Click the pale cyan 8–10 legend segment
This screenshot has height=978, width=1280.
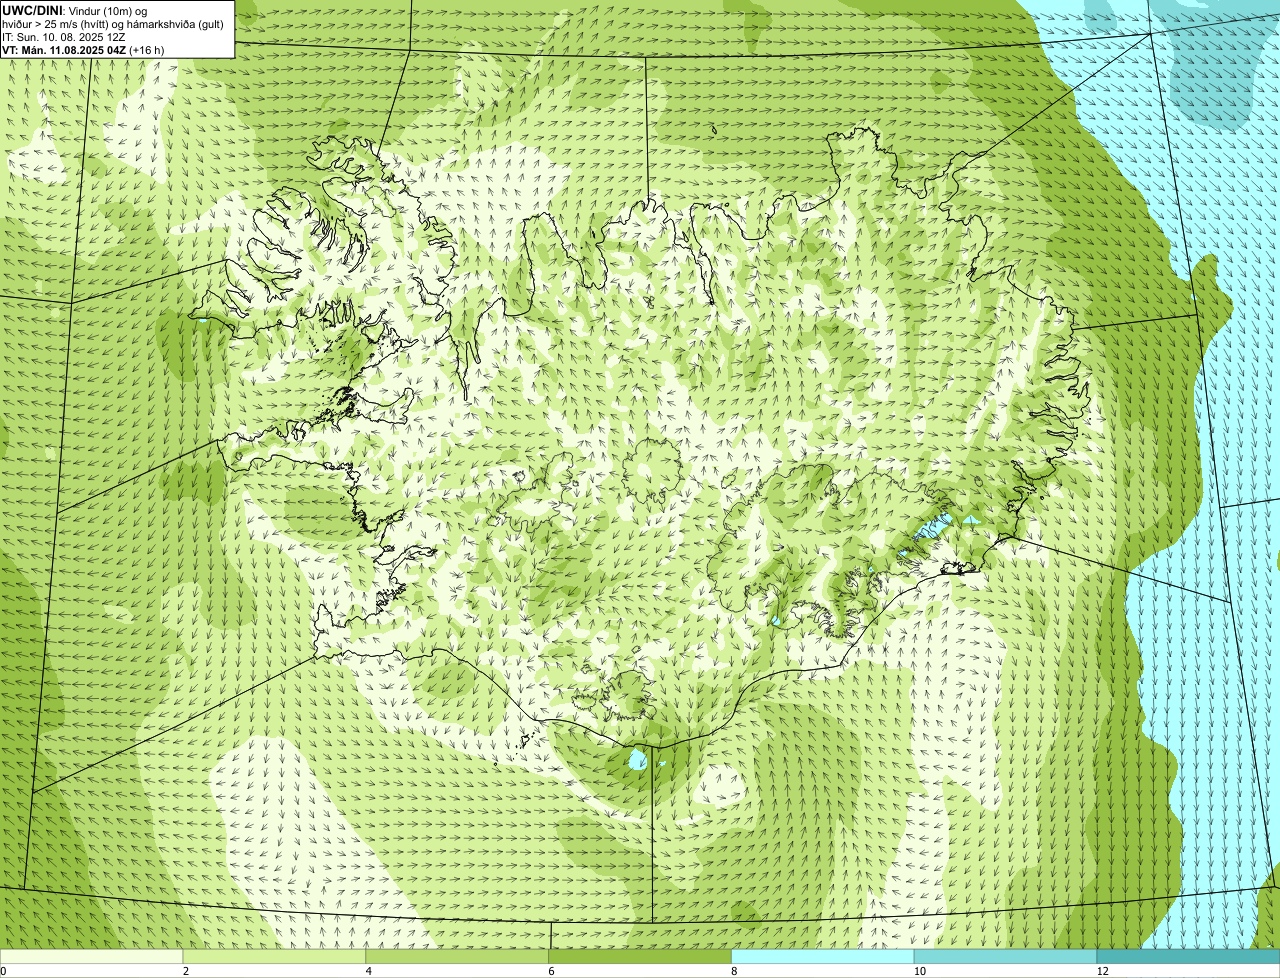tap(823, 957)
